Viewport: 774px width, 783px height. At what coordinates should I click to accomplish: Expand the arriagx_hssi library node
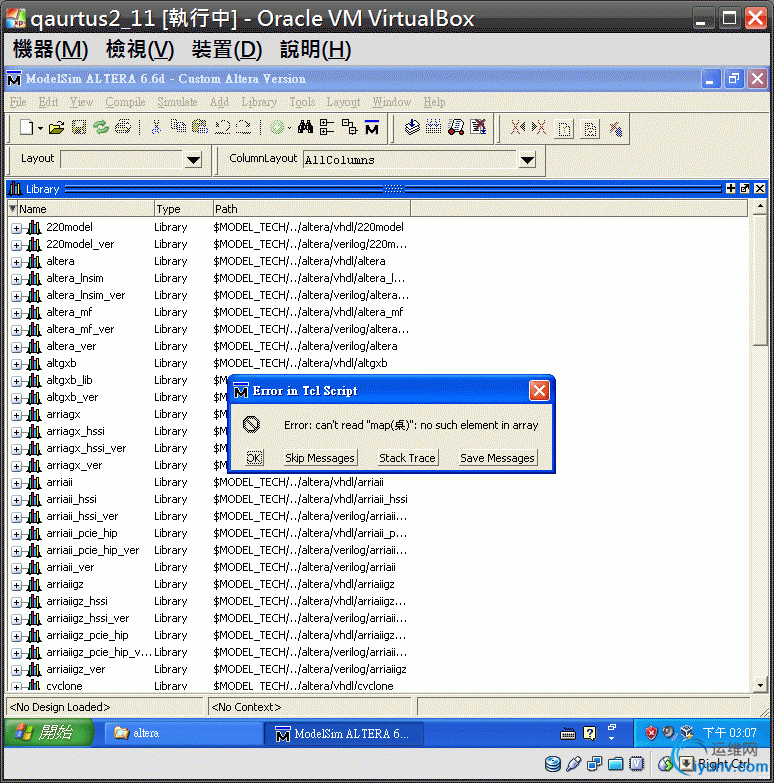16,432
